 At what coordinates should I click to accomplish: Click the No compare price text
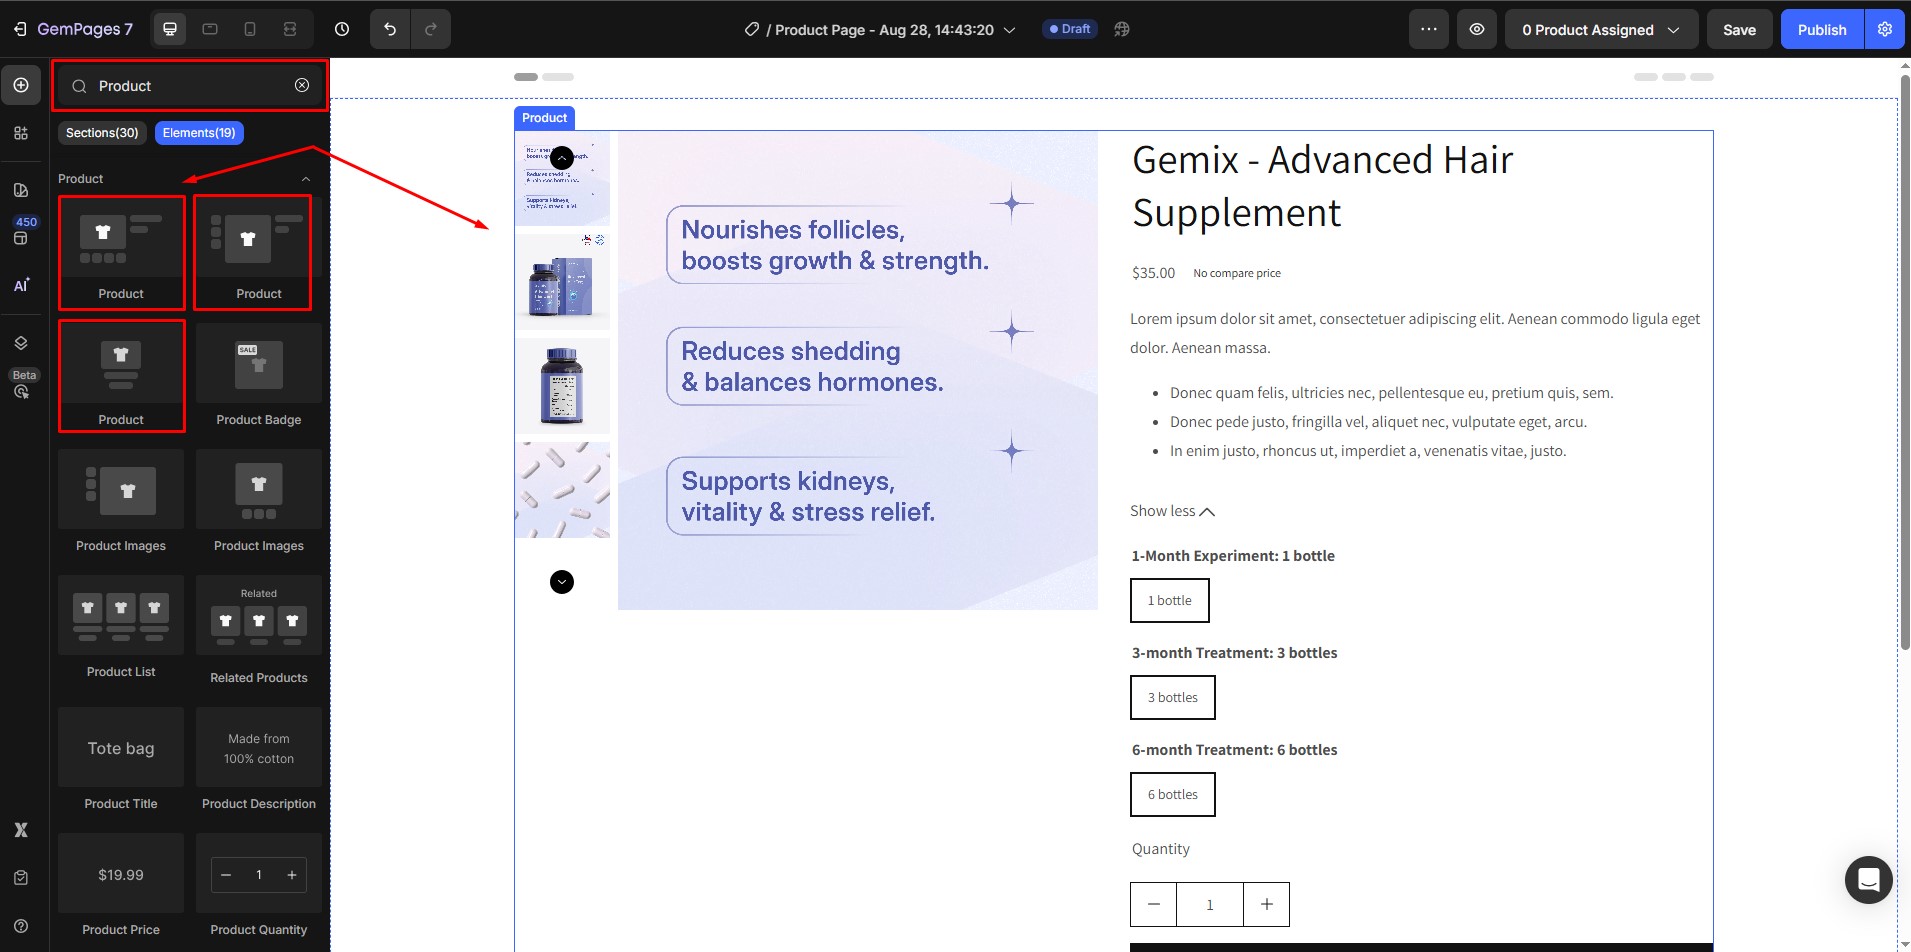pos(1237,273)
